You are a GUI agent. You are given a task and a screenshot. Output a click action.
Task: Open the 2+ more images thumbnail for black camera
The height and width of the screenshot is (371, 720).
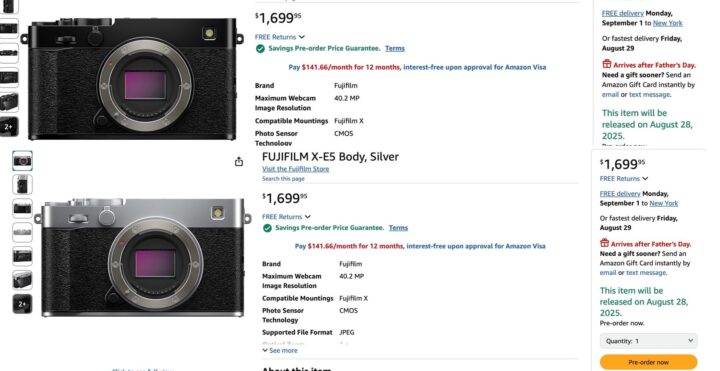point(9,127)
